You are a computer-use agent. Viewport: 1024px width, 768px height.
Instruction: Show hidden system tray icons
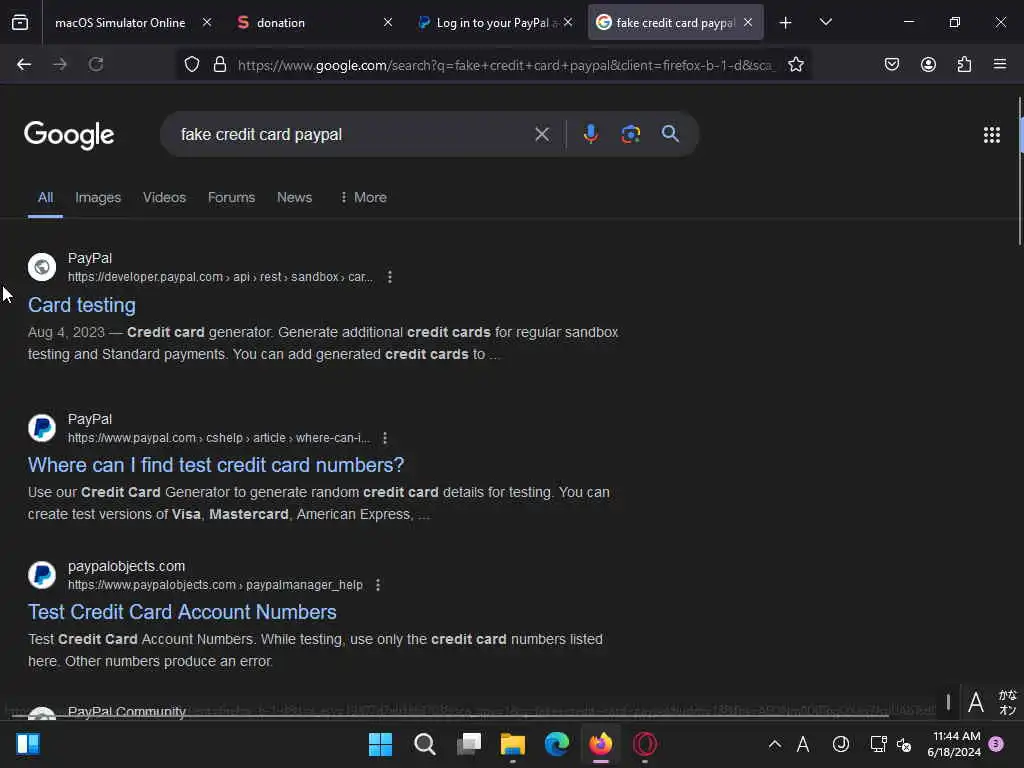pyautogui.click(x=775, y=744)
